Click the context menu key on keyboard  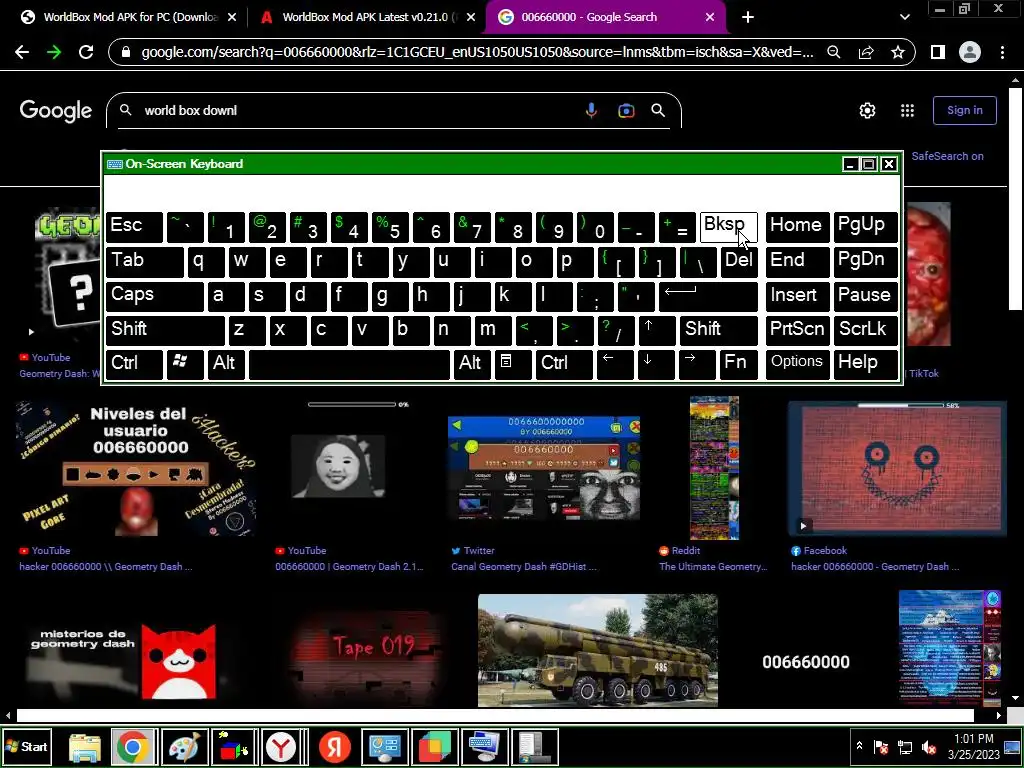click(x=513, y=364)
